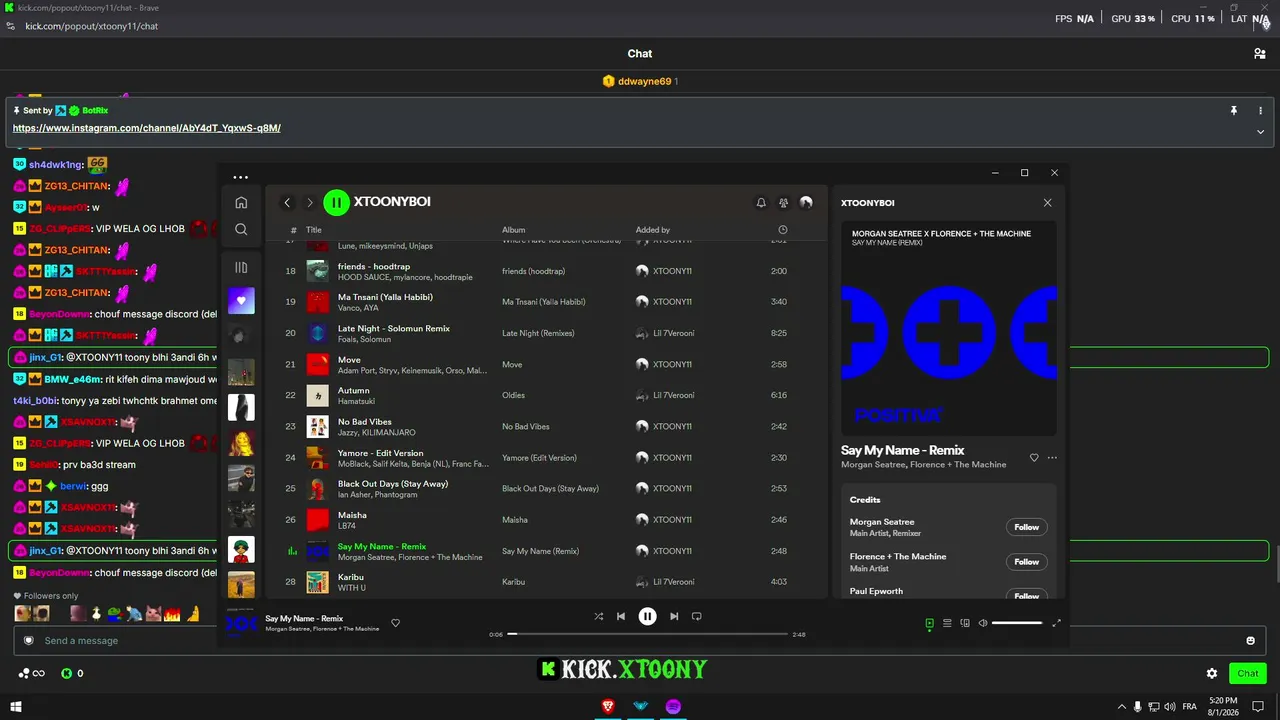Enter Spotify full screen mode
Viewport: 1280px width, 720px height.
pyautogui.click(x=1056, y=623)
